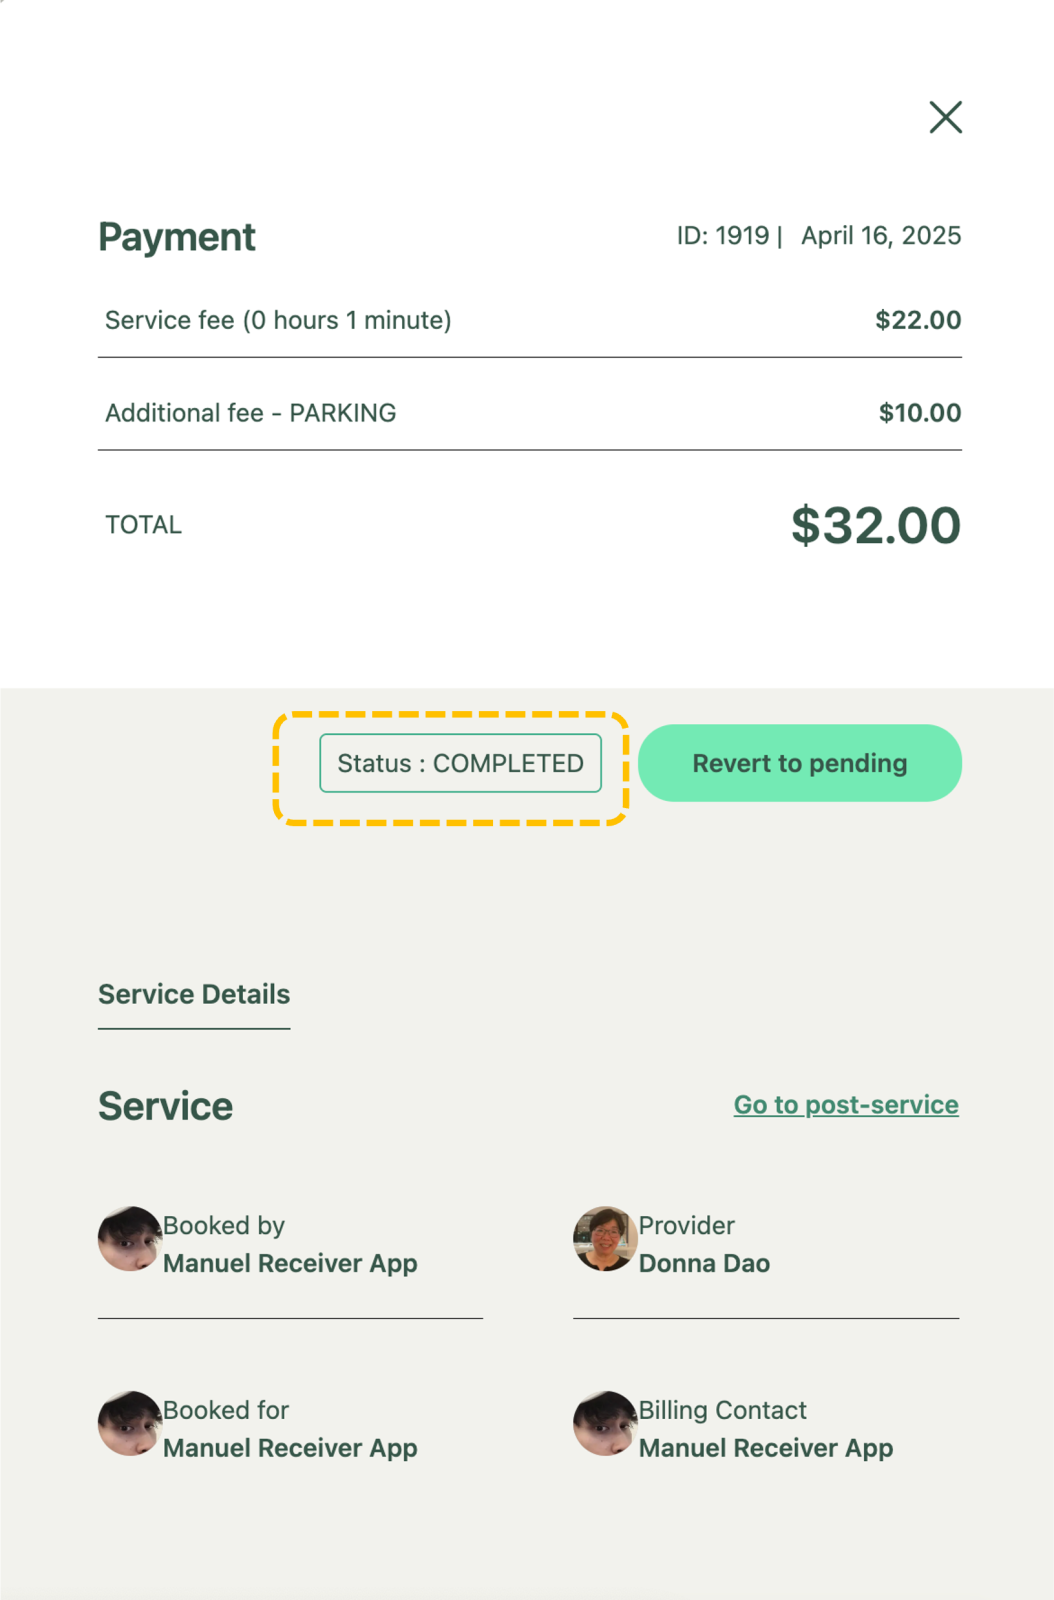Click the Payment heading
Viewport: 1054px width, 1600px height.
(177, 237)
